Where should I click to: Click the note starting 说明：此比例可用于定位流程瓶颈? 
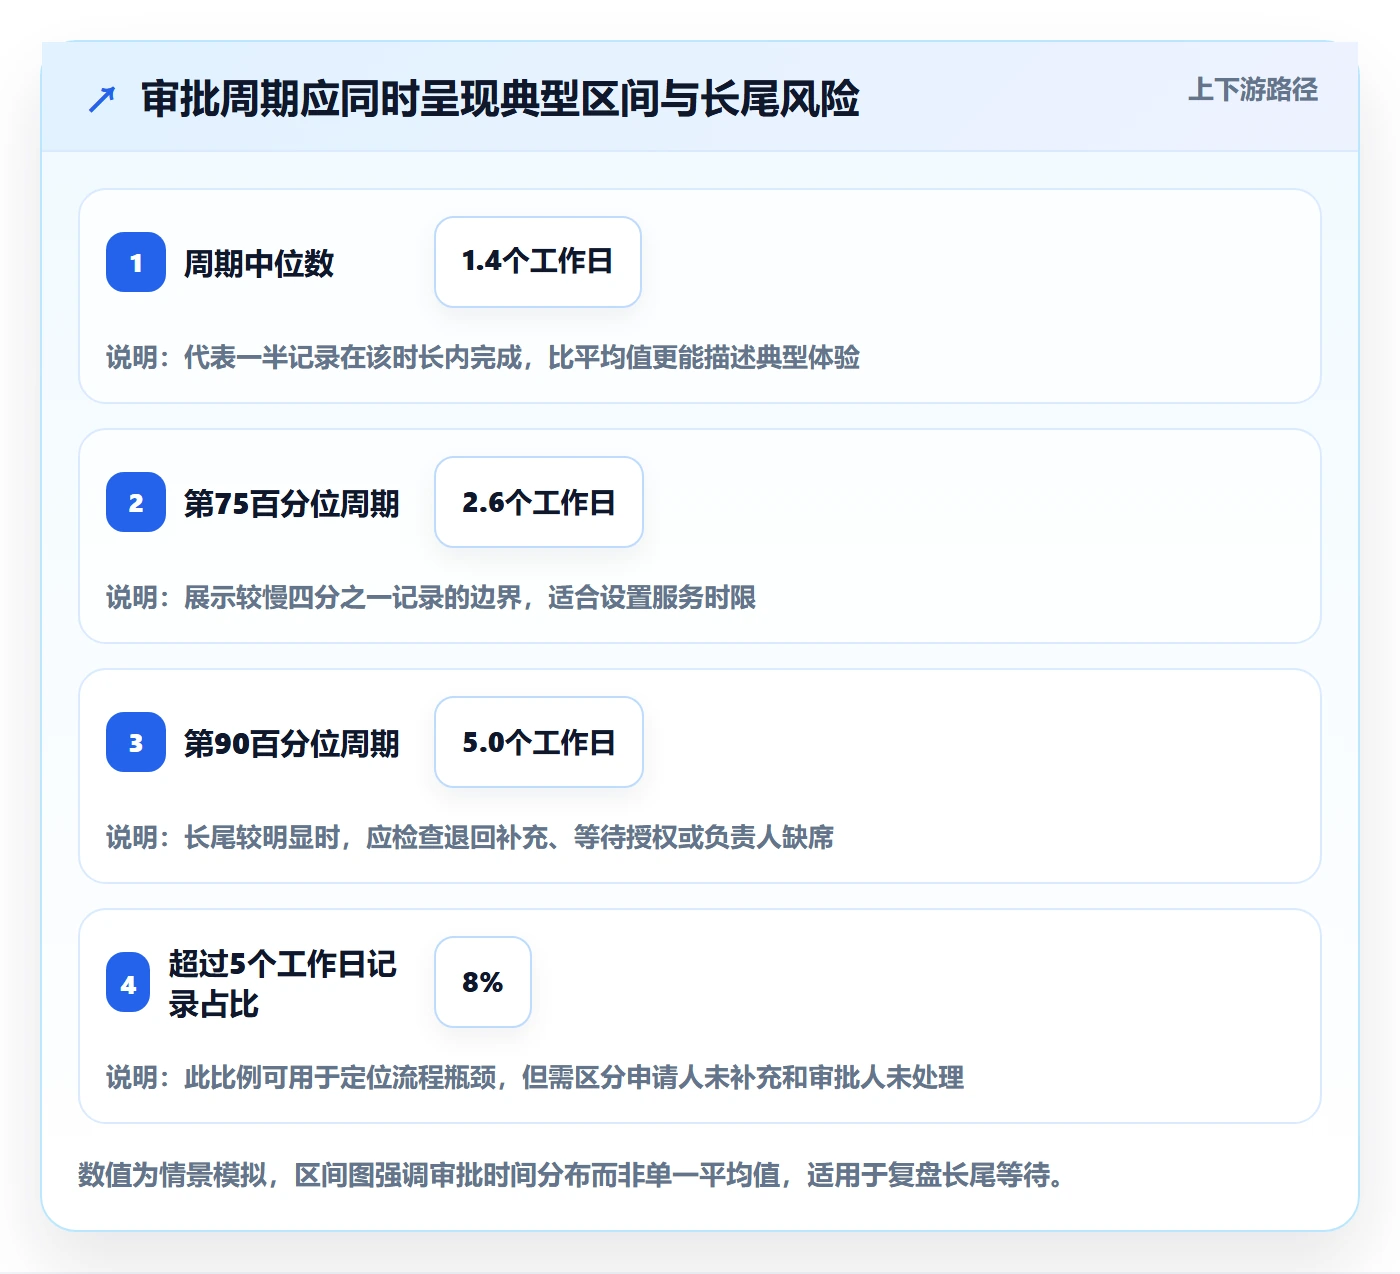535,1077
